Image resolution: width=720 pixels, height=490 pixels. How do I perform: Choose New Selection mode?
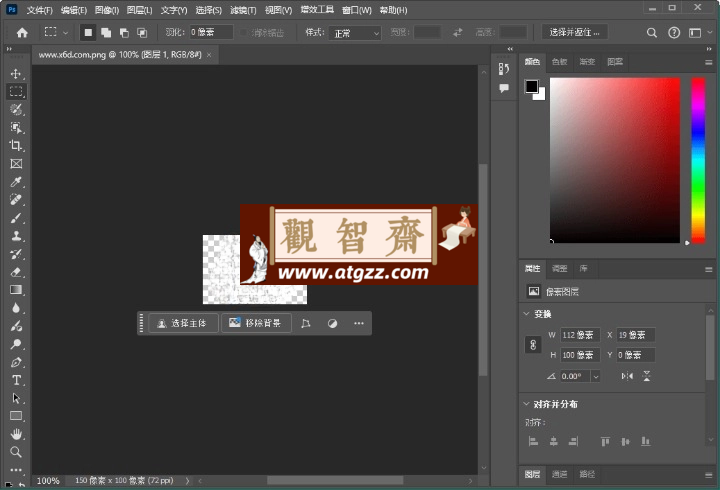pos(88,33)
